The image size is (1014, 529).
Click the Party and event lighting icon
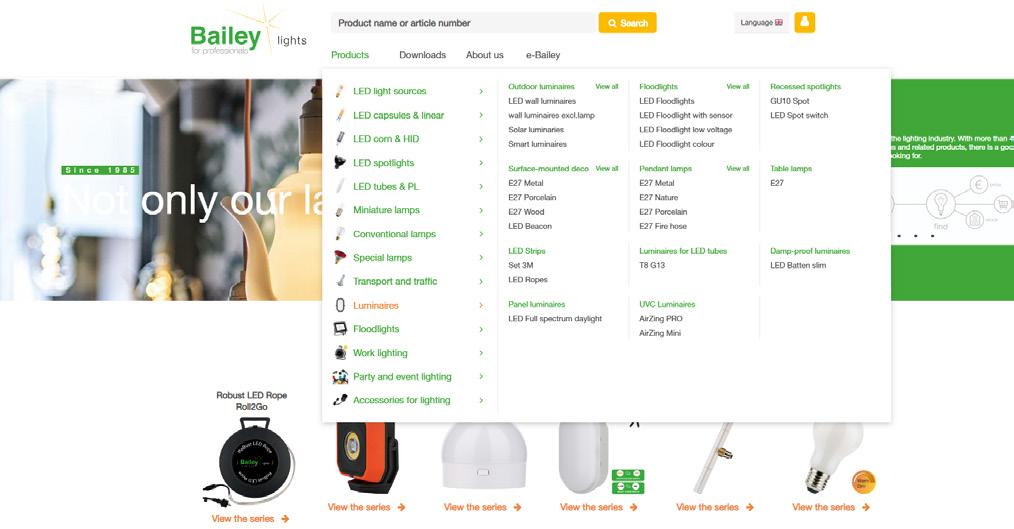(340, 376)
